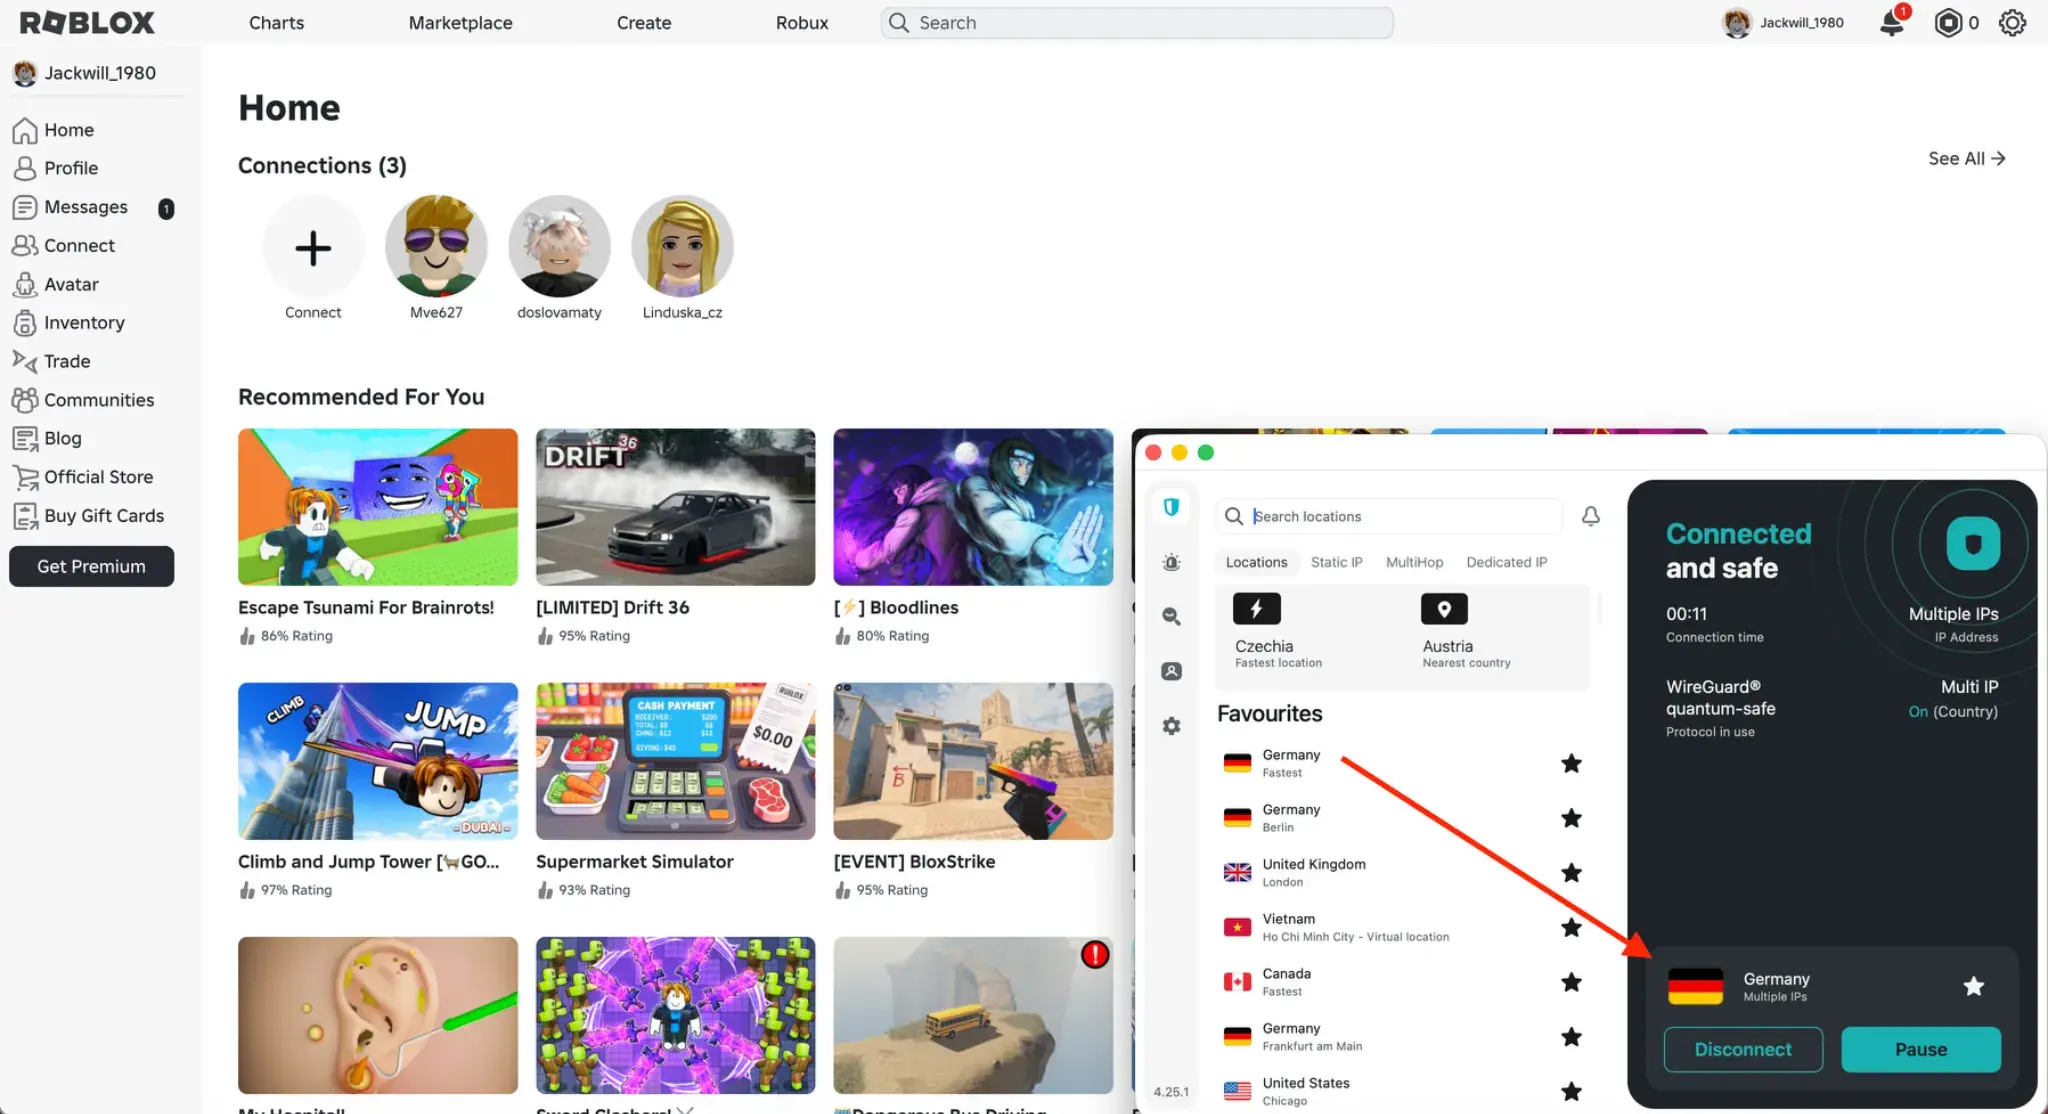Select the Inventory icon in the sidebar

25,322
